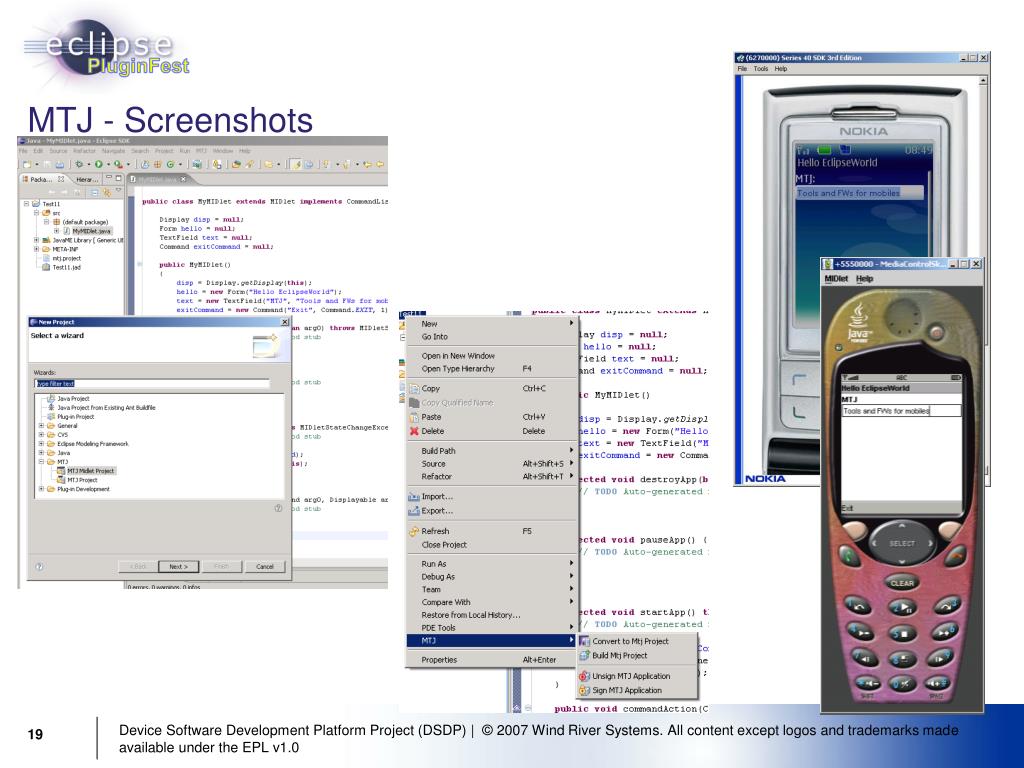
Task: Click the Print icon in Eclipse toolbar
Action: 59,165
